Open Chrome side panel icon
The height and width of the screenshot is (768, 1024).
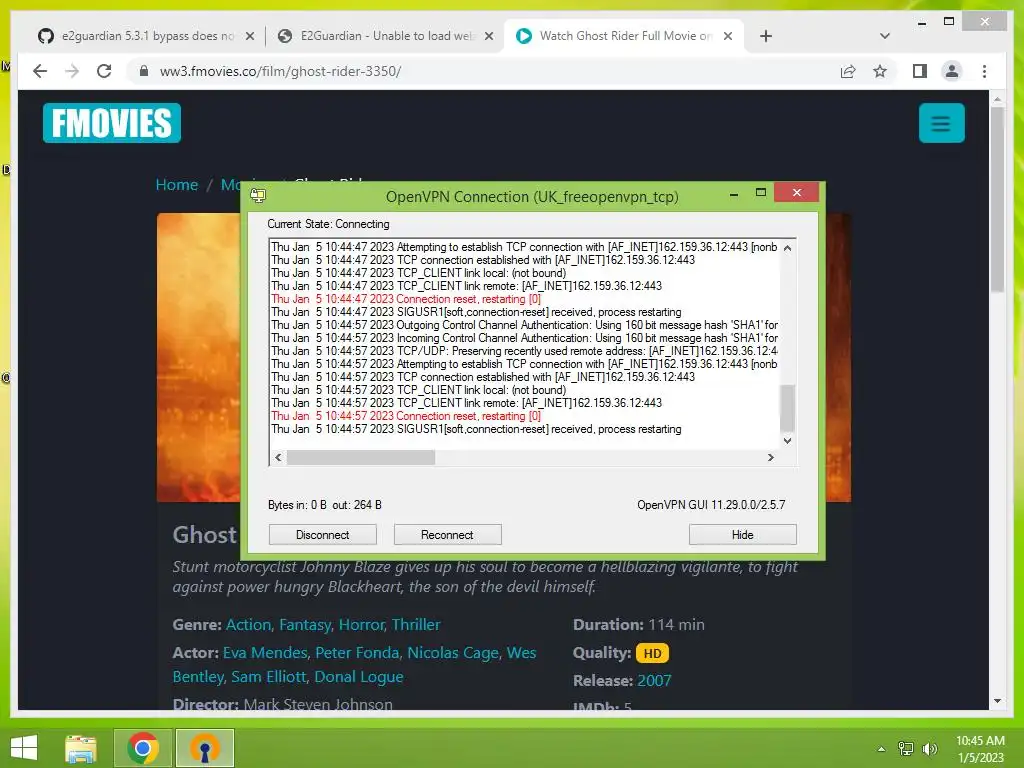click(920, 71)
